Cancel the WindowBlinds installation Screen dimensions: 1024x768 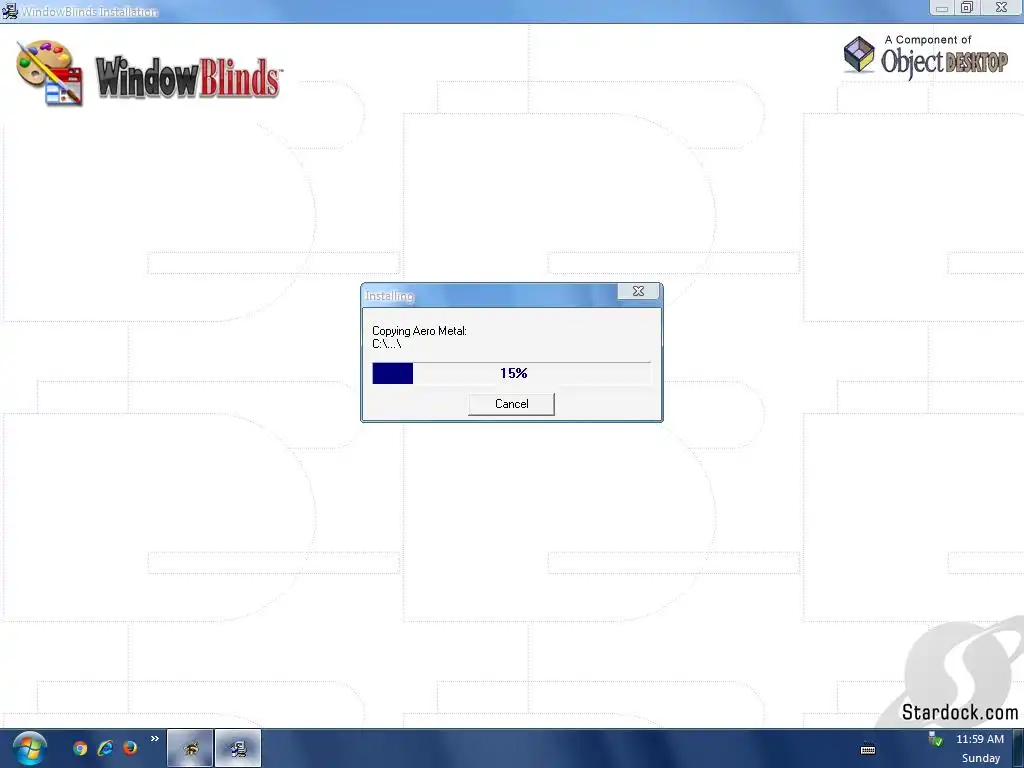click(511, 404)
